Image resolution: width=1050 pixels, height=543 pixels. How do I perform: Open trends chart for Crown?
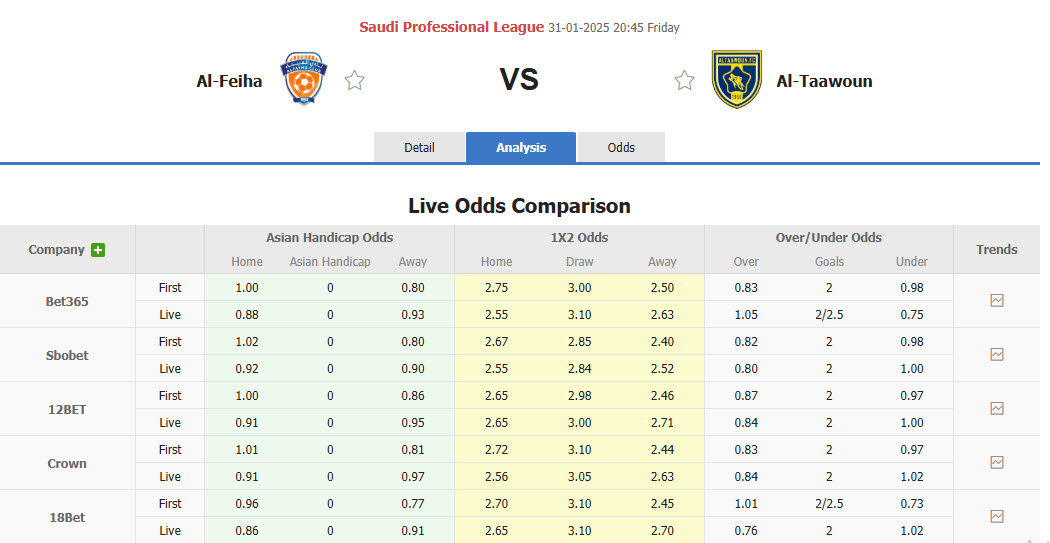coord(996,462)
